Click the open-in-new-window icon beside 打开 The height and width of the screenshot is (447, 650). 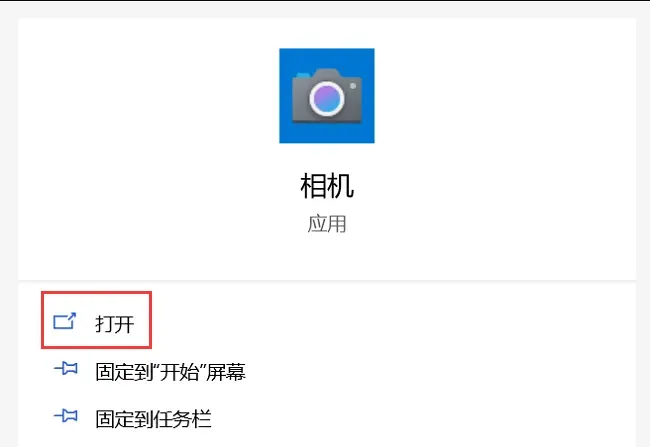65,321
